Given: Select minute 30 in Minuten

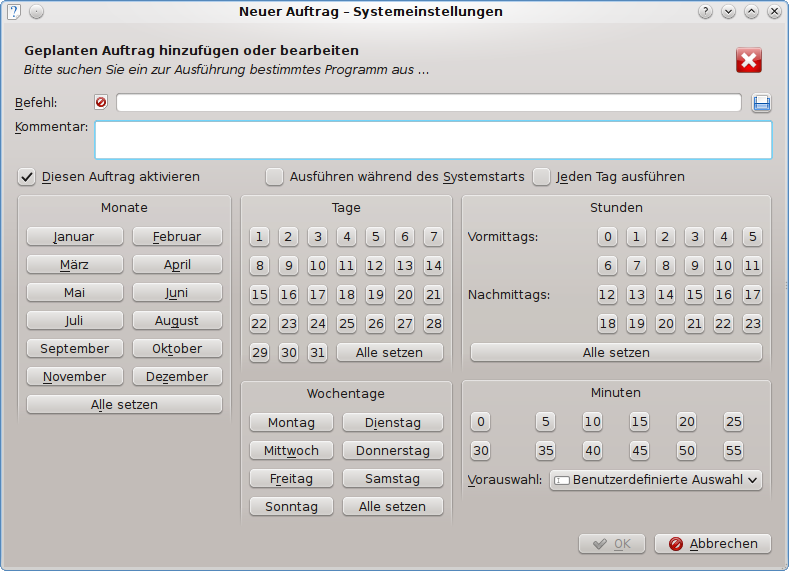Looking at the screenshot, I should (x=481, y=450).
